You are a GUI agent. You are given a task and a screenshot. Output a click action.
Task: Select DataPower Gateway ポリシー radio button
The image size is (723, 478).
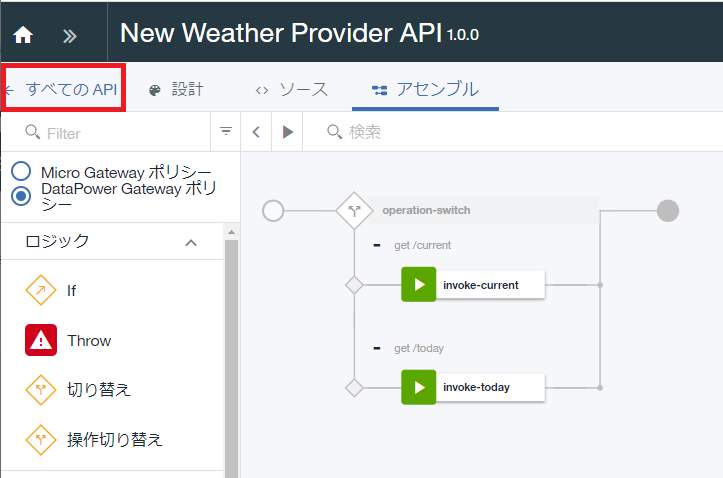21,196
